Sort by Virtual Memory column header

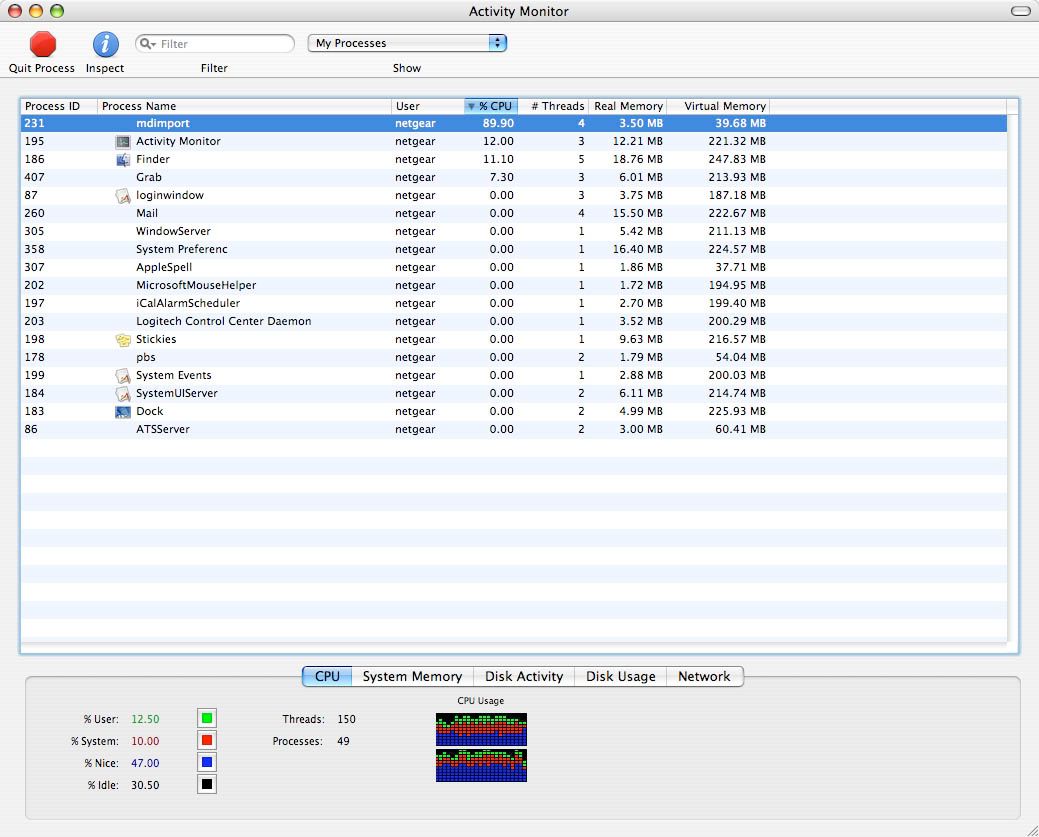718,106
